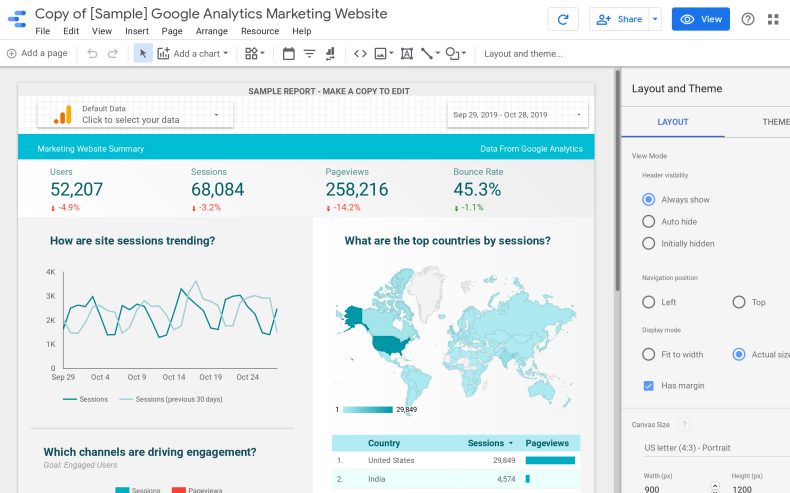Select the Line drawing tool
Viewport: 790px width, 493px height.
point(427,53)
